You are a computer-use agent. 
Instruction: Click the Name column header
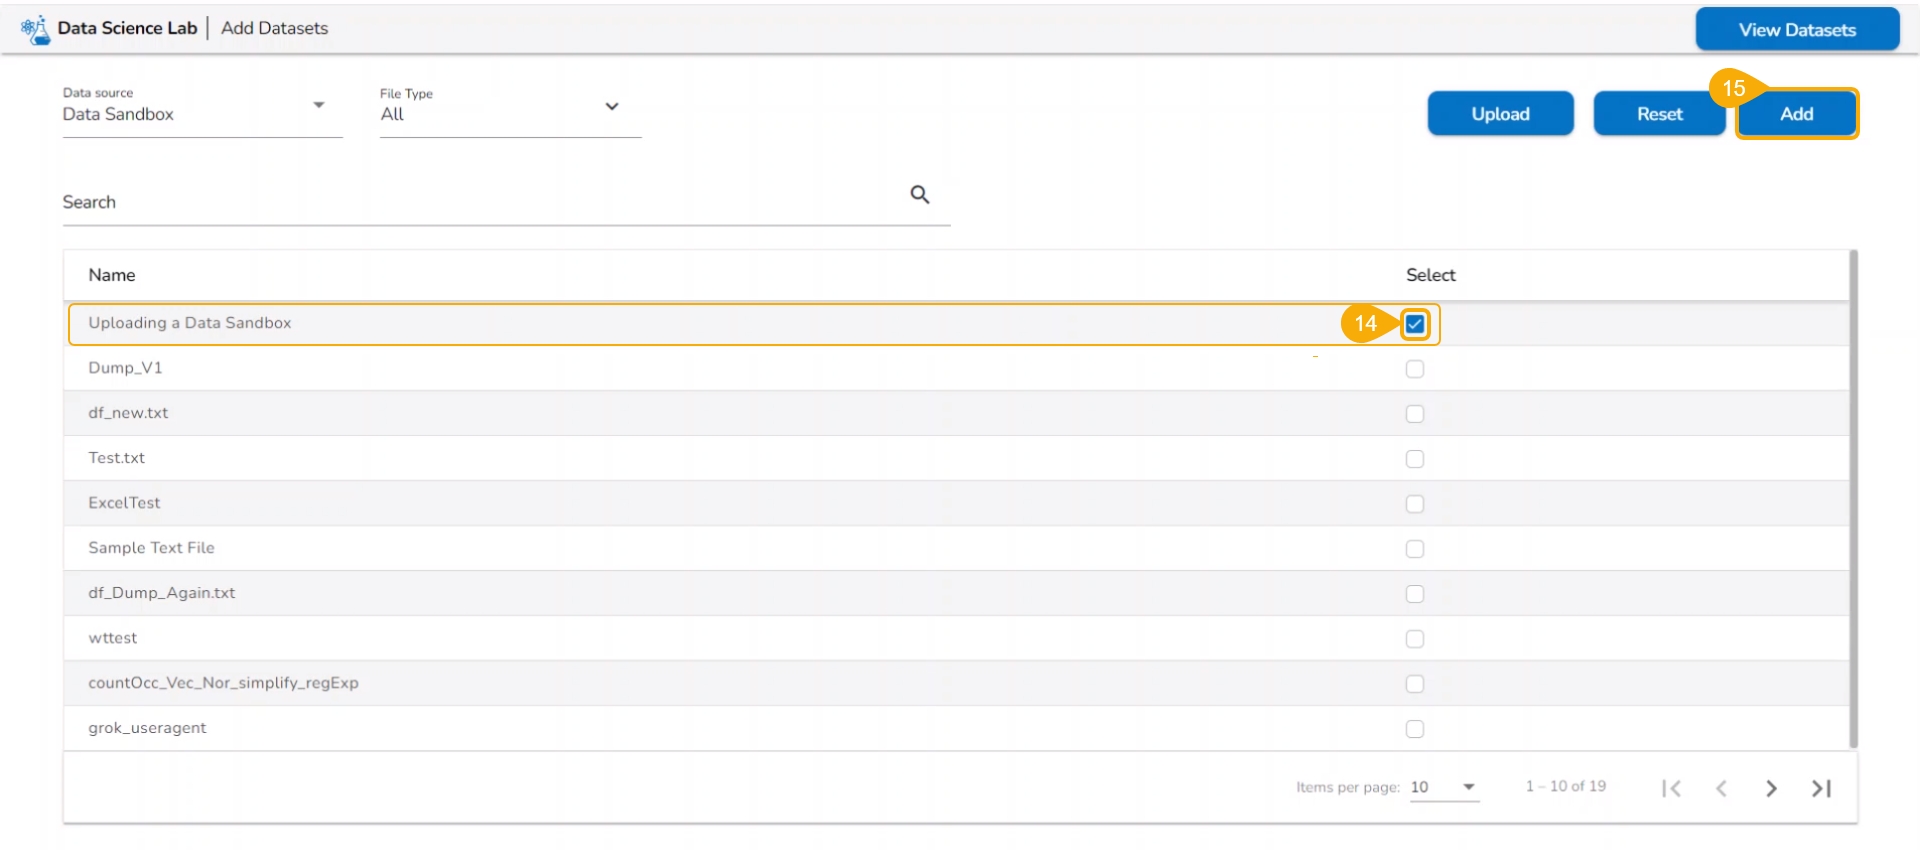pyautogui.click(x=112, y=275)
